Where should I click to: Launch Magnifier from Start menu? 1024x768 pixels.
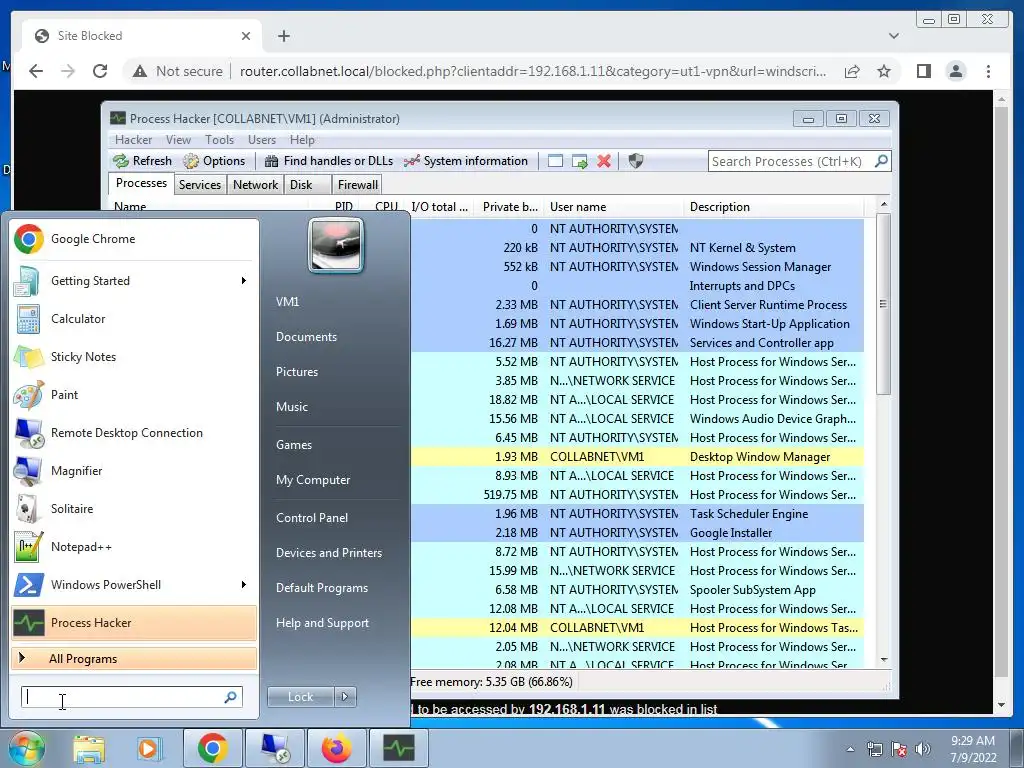tap(133, 470)
